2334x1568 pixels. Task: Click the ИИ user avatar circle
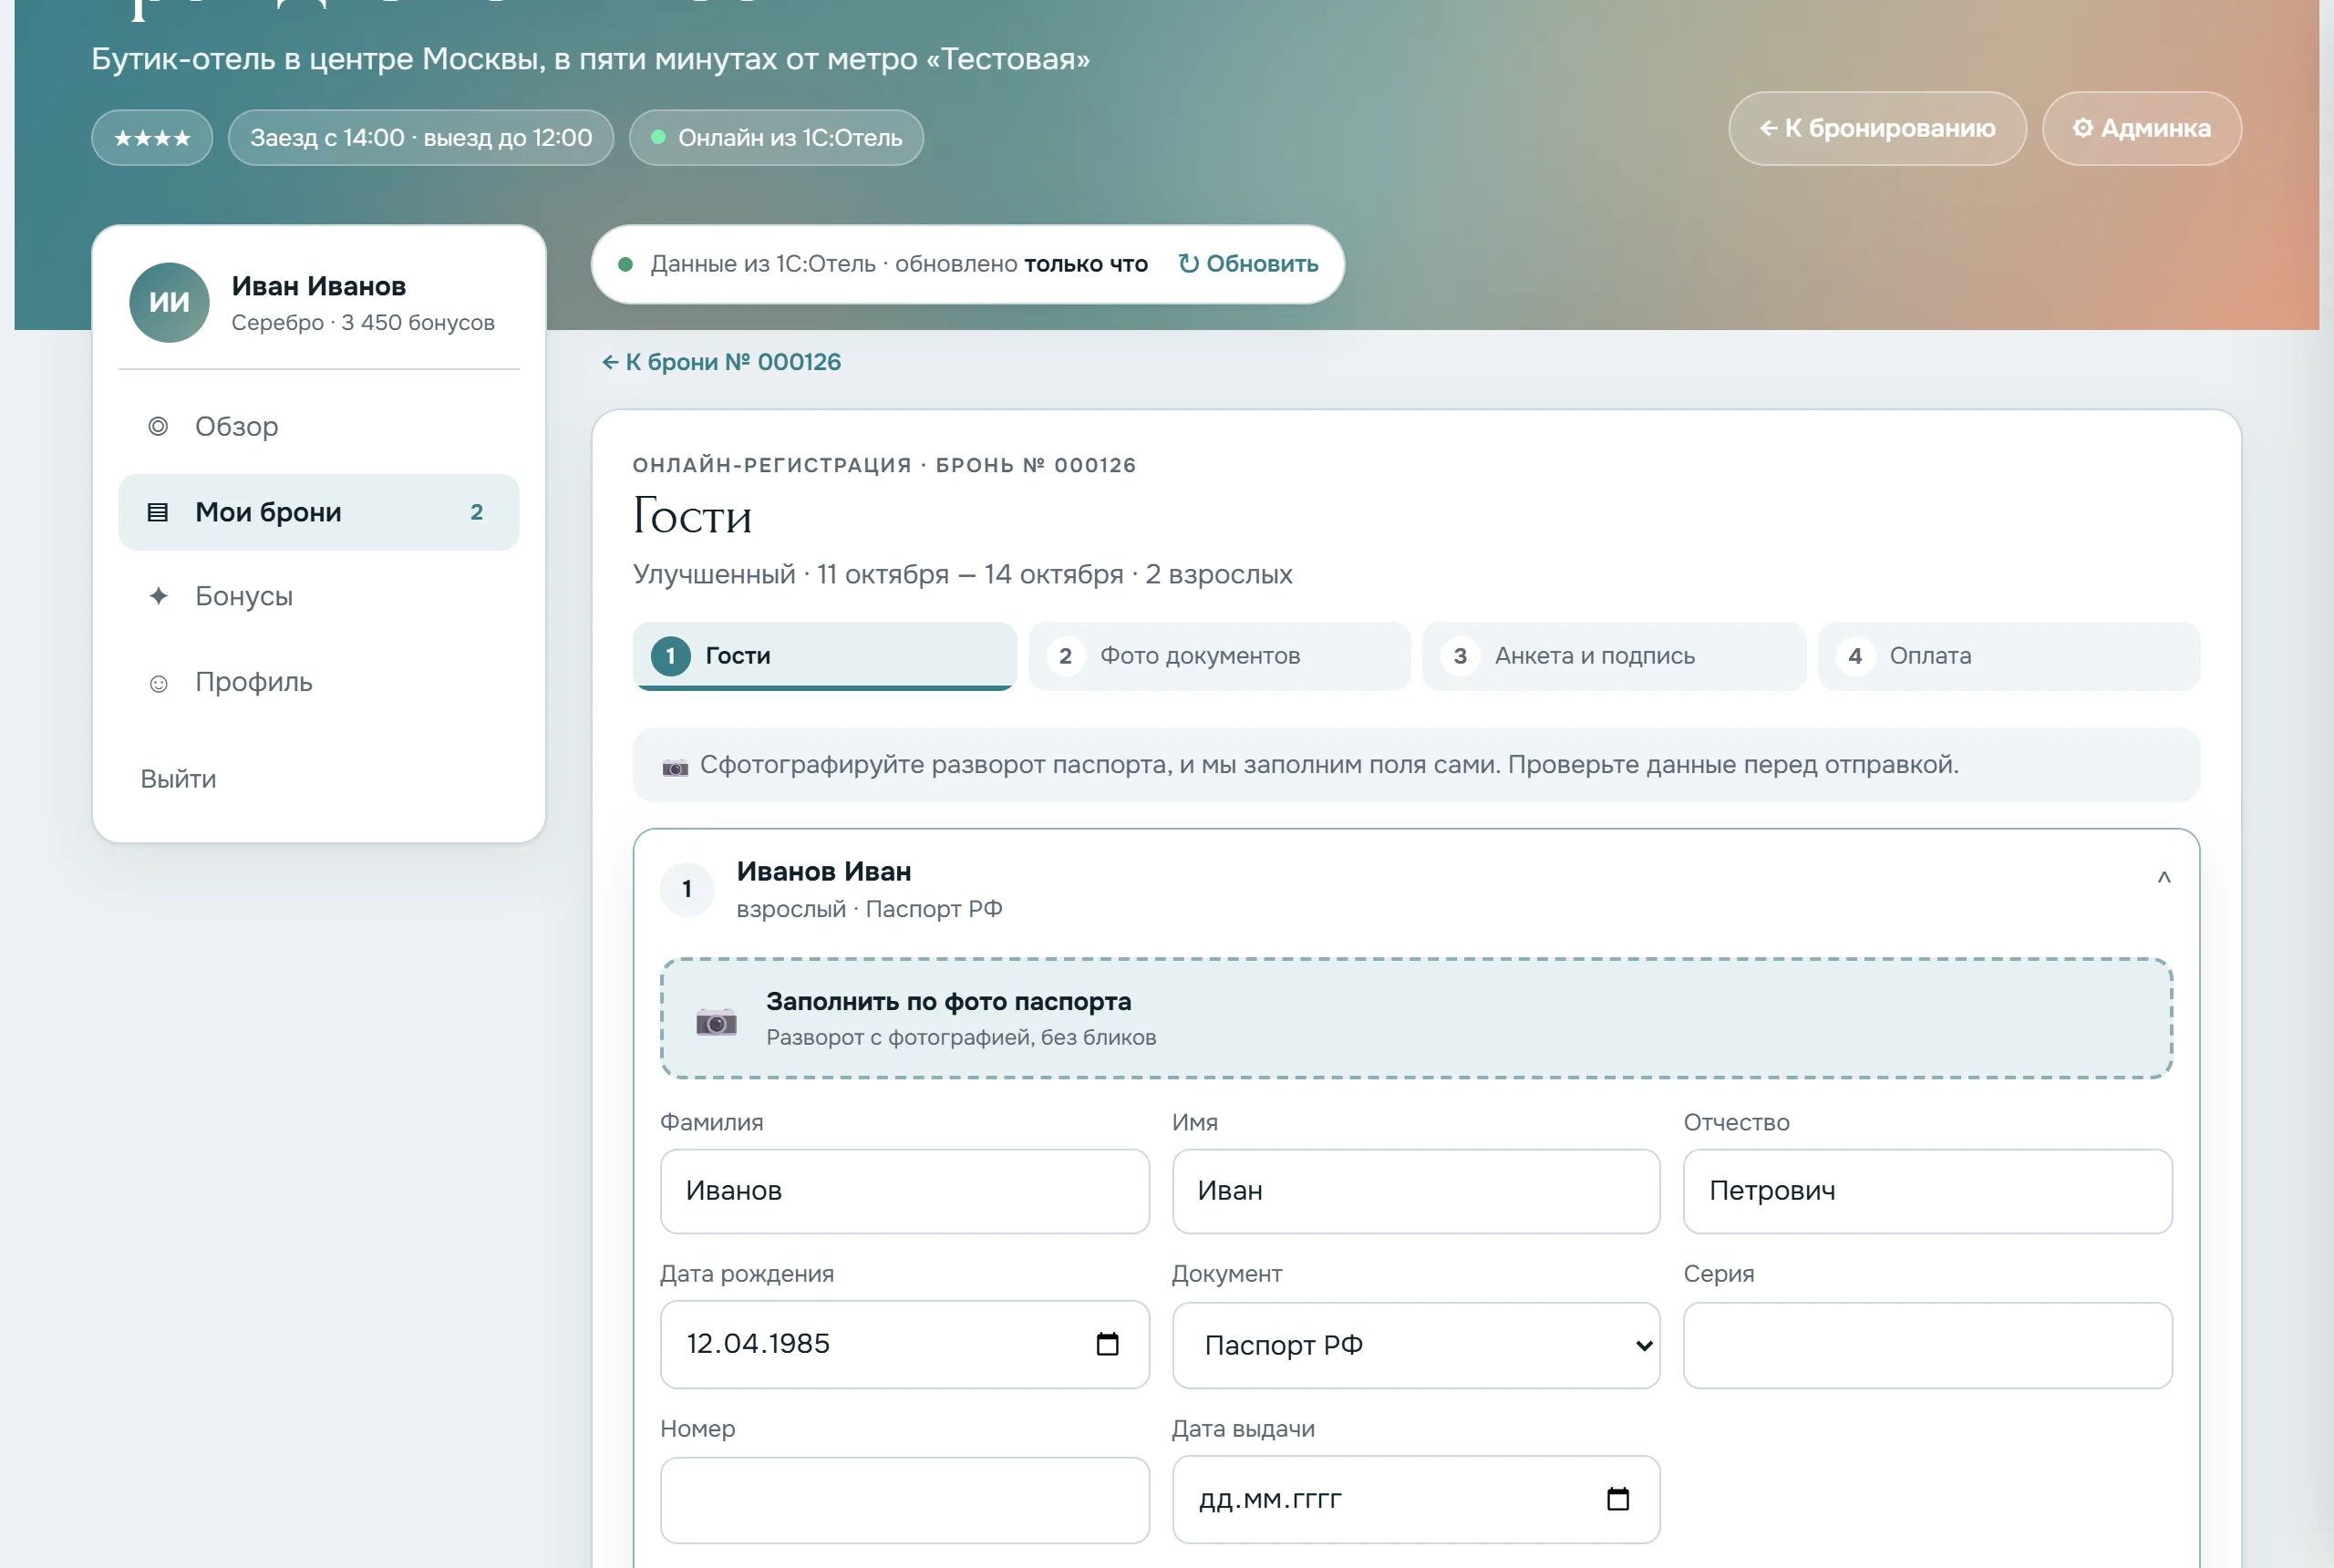pyautogui.click(x=169, y=302)
